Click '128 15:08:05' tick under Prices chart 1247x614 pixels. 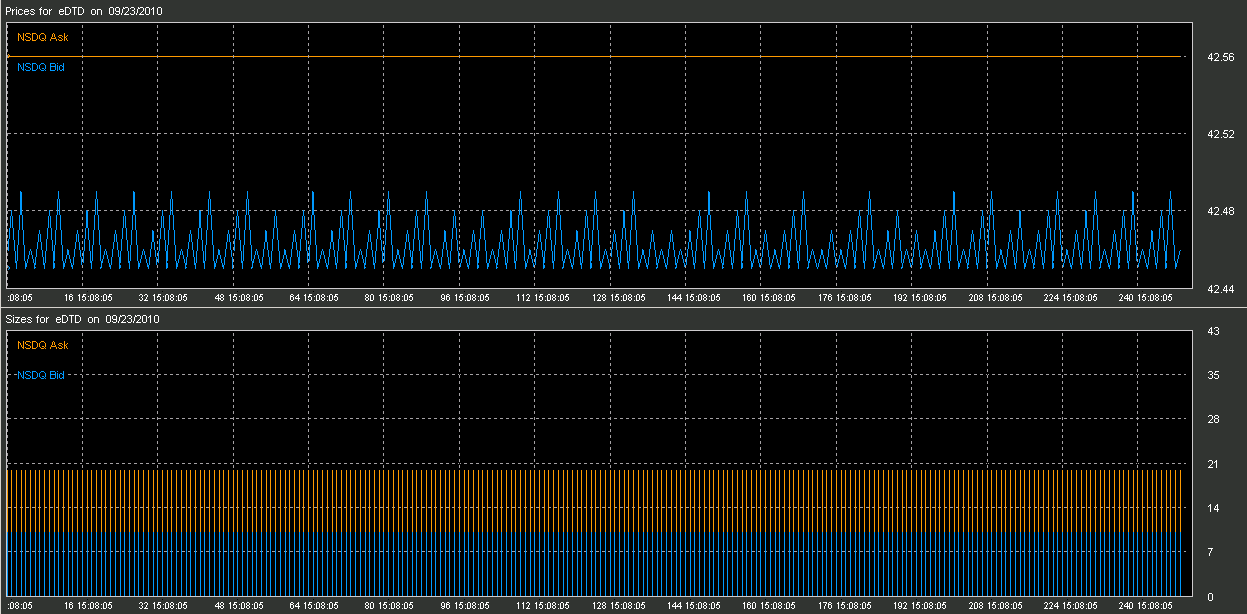pyautogui.click(x=618, y=298)
